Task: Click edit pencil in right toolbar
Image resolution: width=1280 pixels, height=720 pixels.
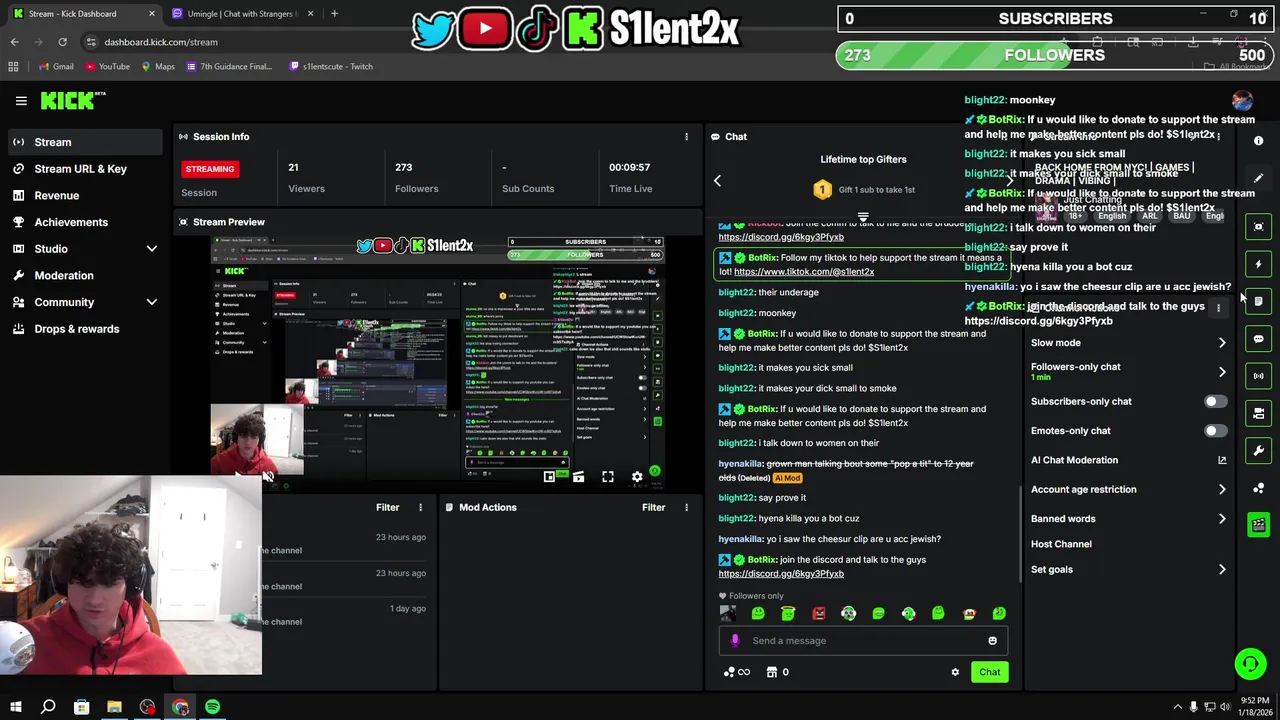Action: point(1259,178)
